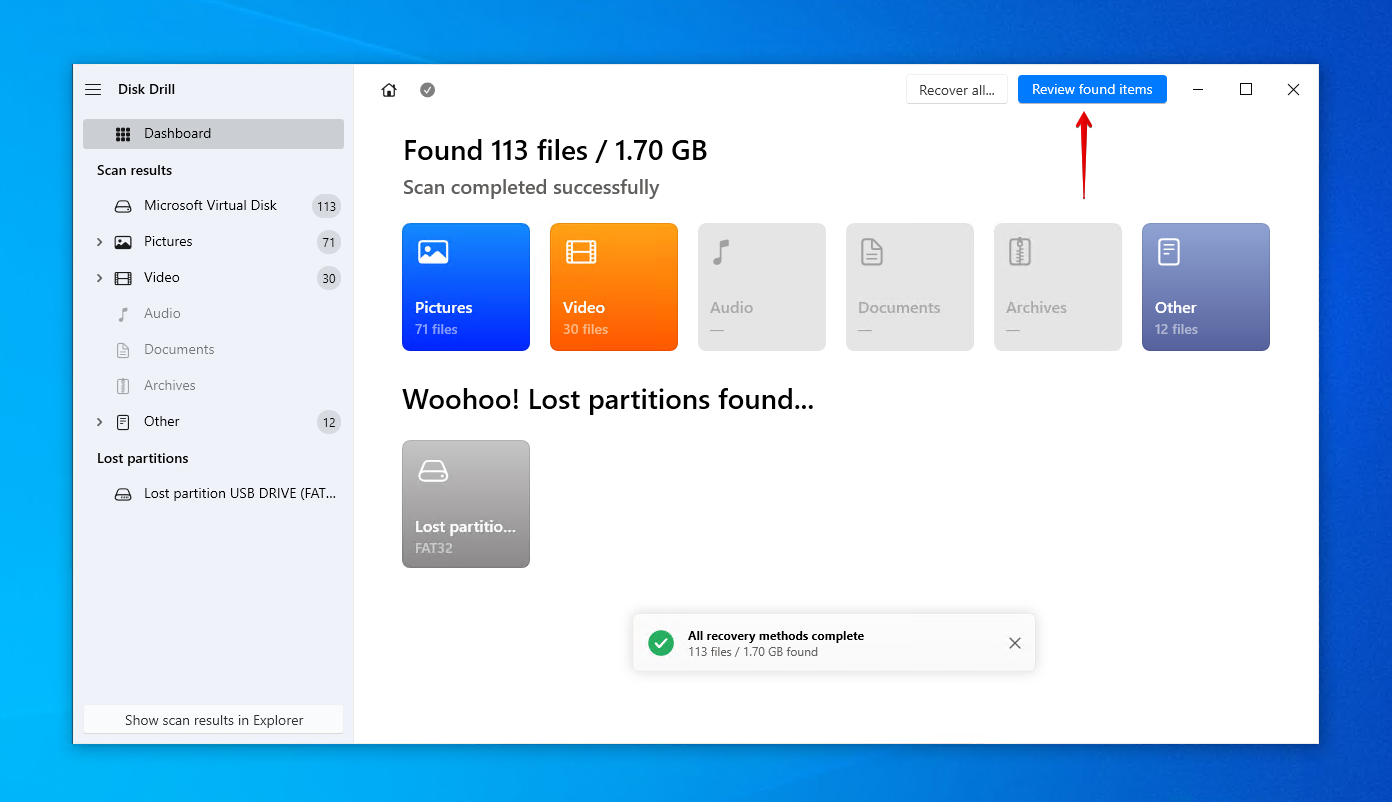Open the Lost partition FAT32 card

click(x=466, y=504)
